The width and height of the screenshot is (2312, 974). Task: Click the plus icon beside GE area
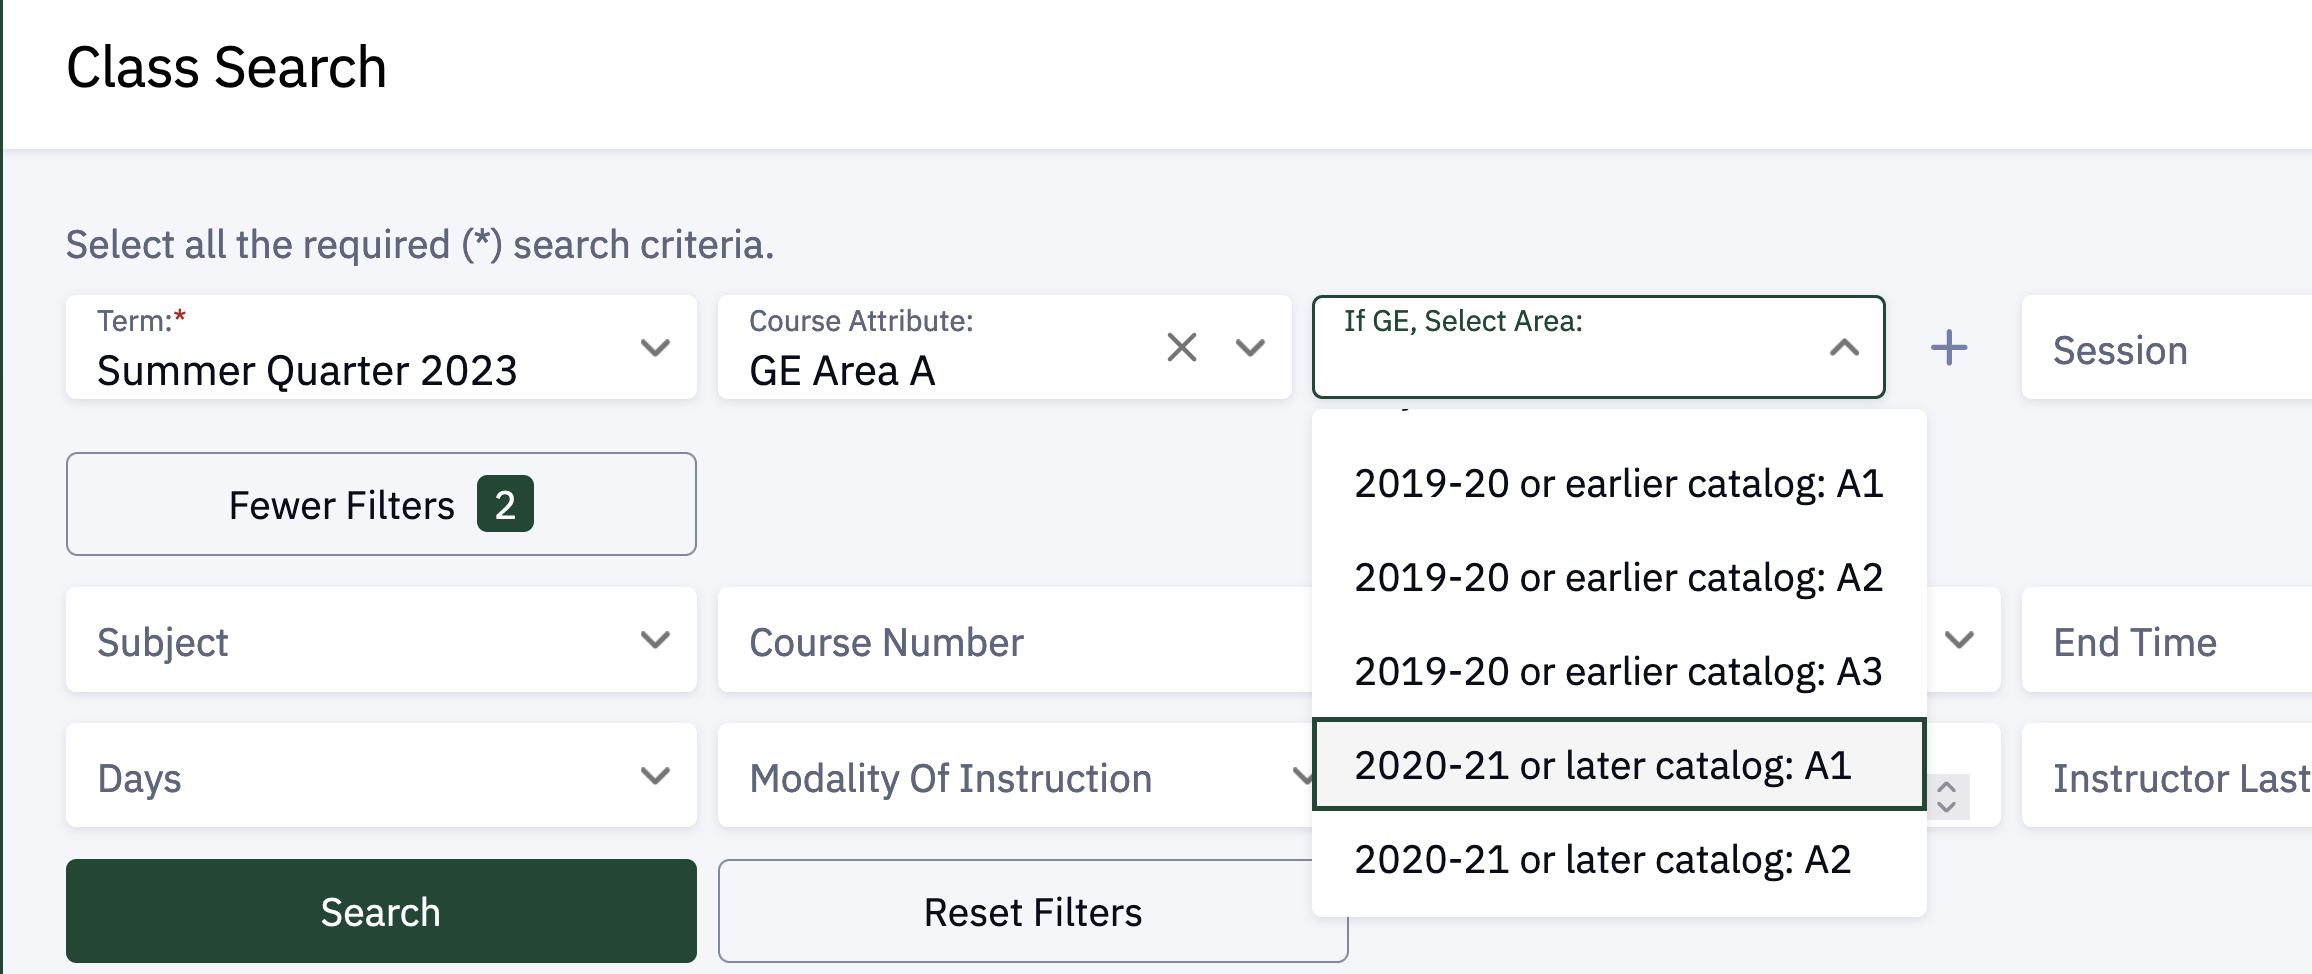(x=1948, y=348)
